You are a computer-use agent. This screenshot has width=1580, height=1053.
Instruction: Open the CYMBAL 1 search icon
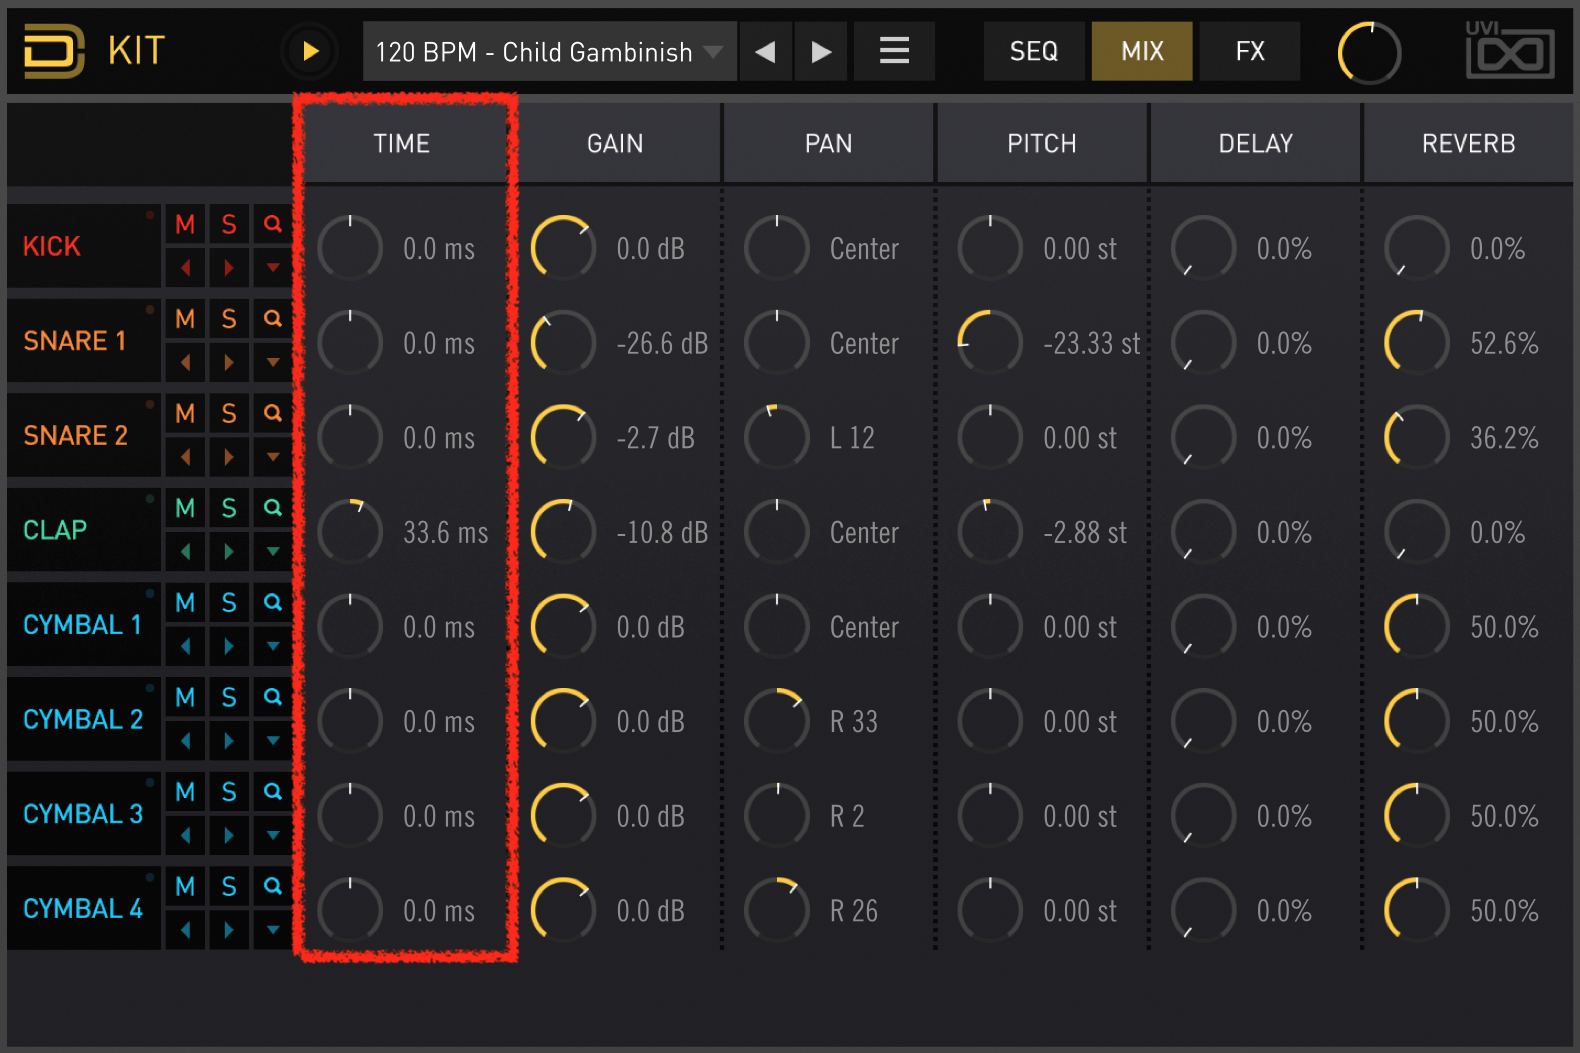pyautogui.click(x=272, y=603)
